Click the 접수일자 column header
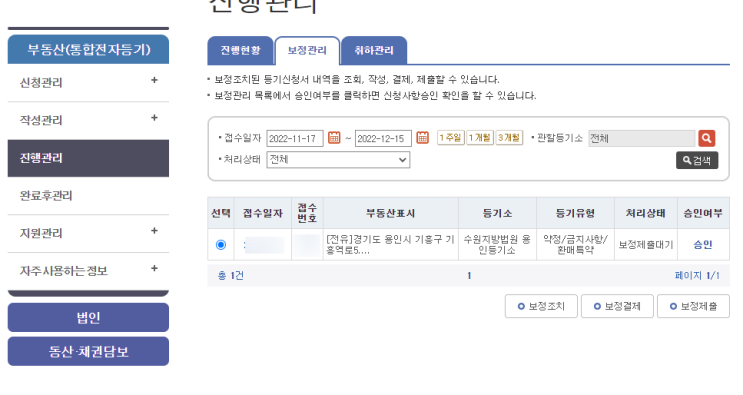 pyautogui.click(x=263, y=213)
